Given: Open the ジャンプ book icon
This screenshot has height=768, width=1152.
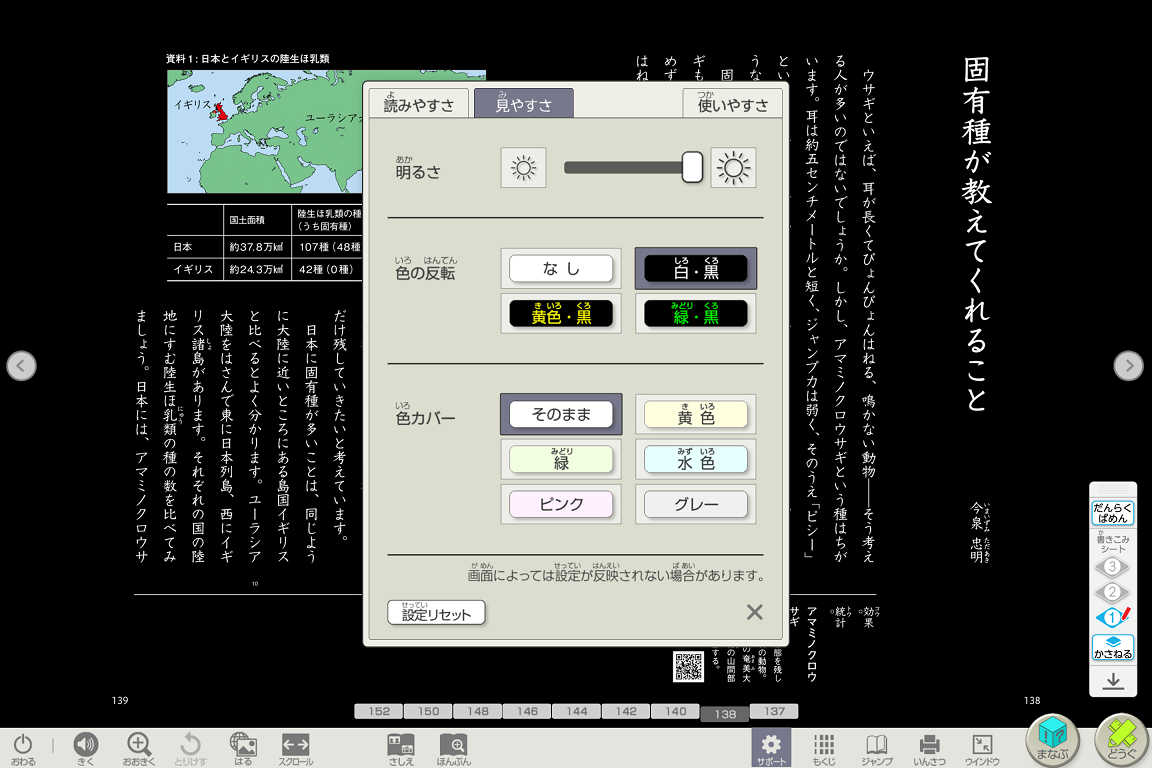Looking at the screenshot, I should pos(876,747).
